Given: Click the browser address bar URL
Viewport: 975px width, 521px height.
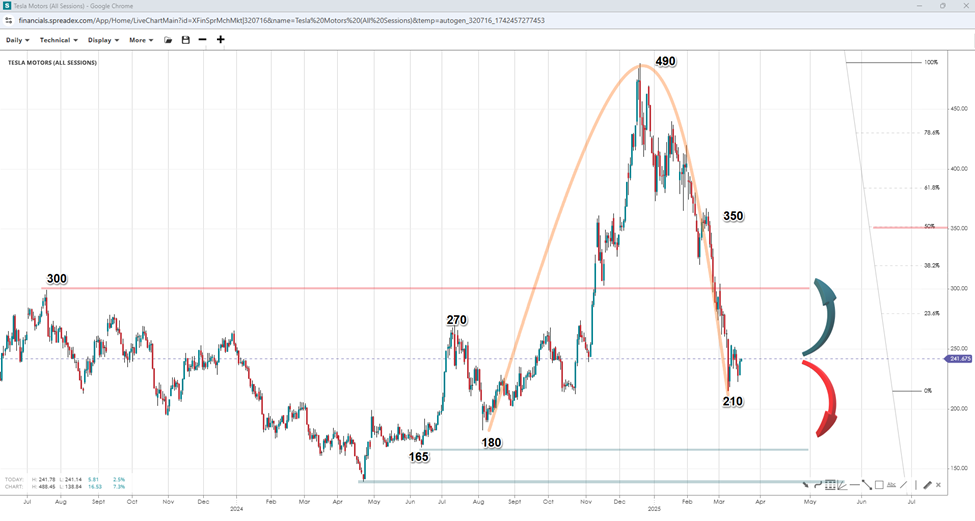Looking at the screenshot, I should point(280,19).
